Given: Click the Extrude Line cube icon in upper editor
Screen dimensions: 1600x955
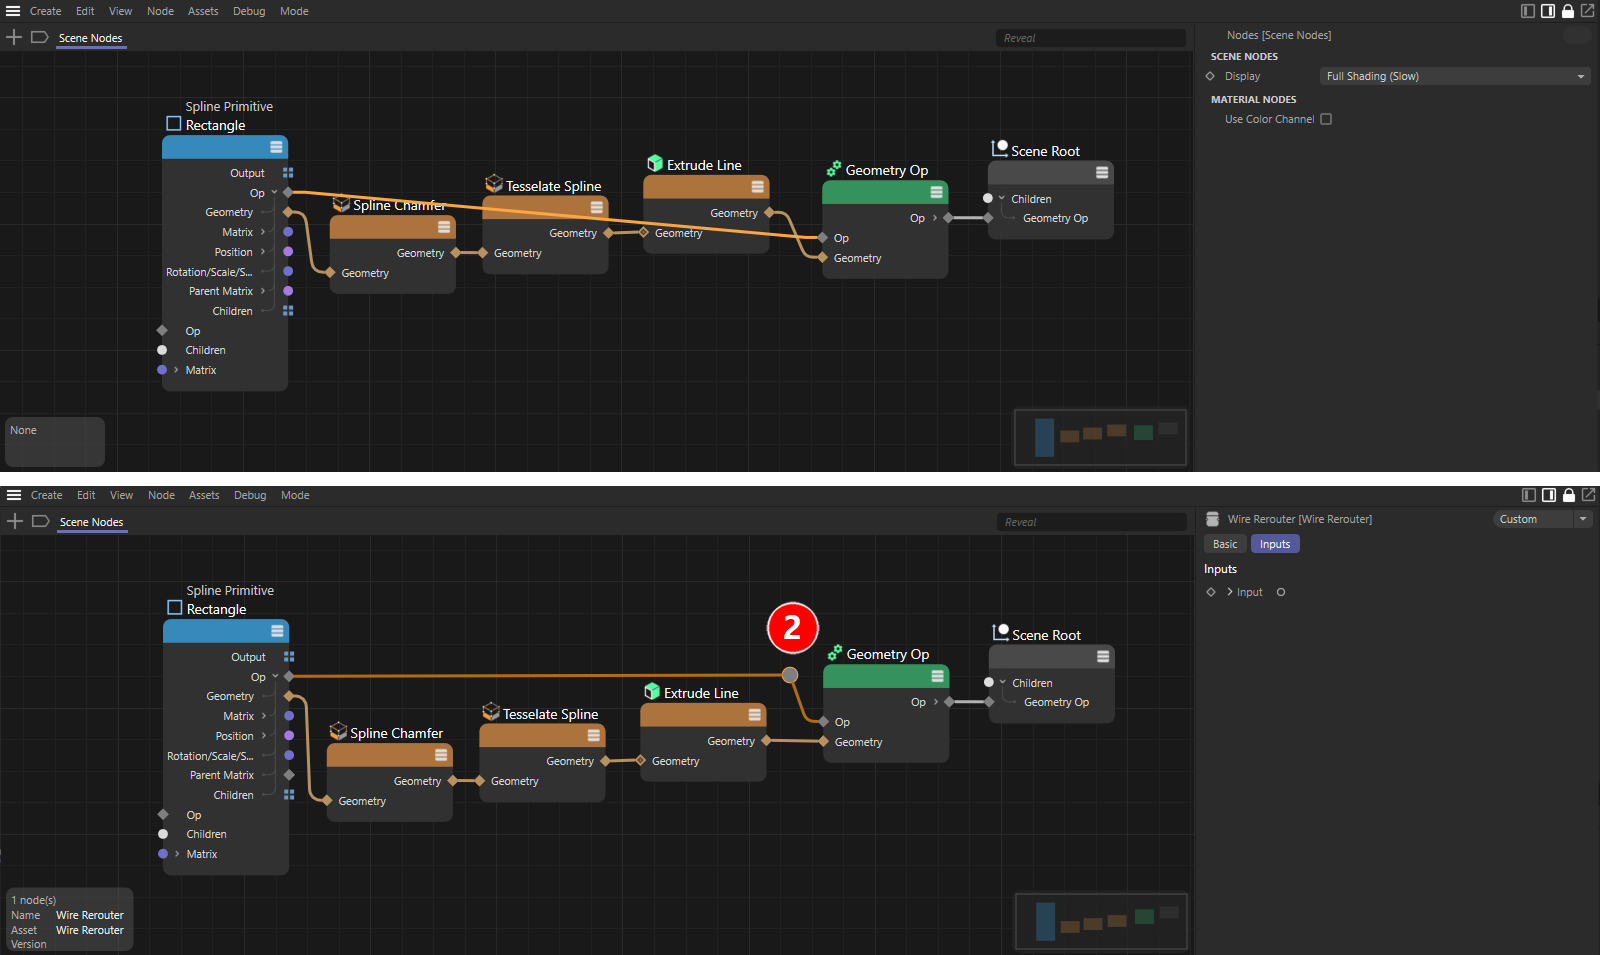Looking at the screenshot, I should pos(655,164).
